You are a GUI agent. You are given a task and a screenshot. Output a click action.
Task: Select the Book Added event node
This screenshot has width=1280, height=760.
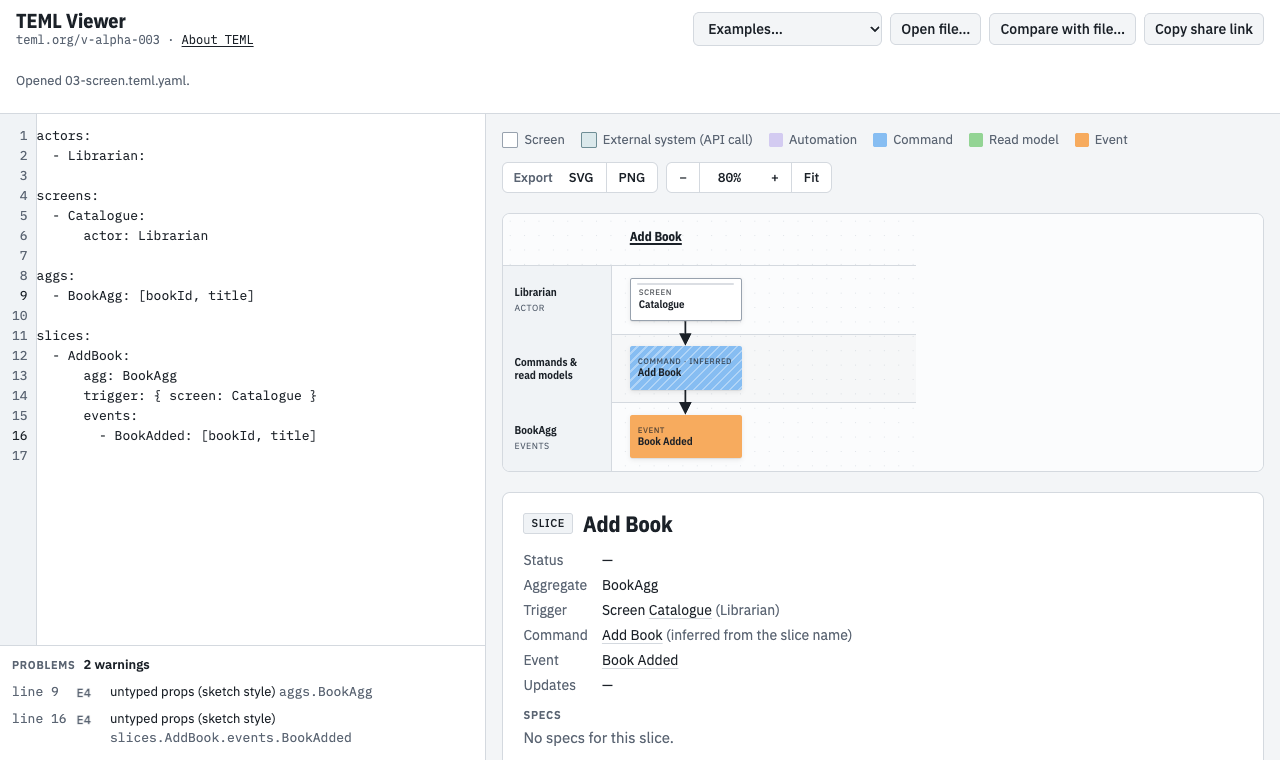686,436
